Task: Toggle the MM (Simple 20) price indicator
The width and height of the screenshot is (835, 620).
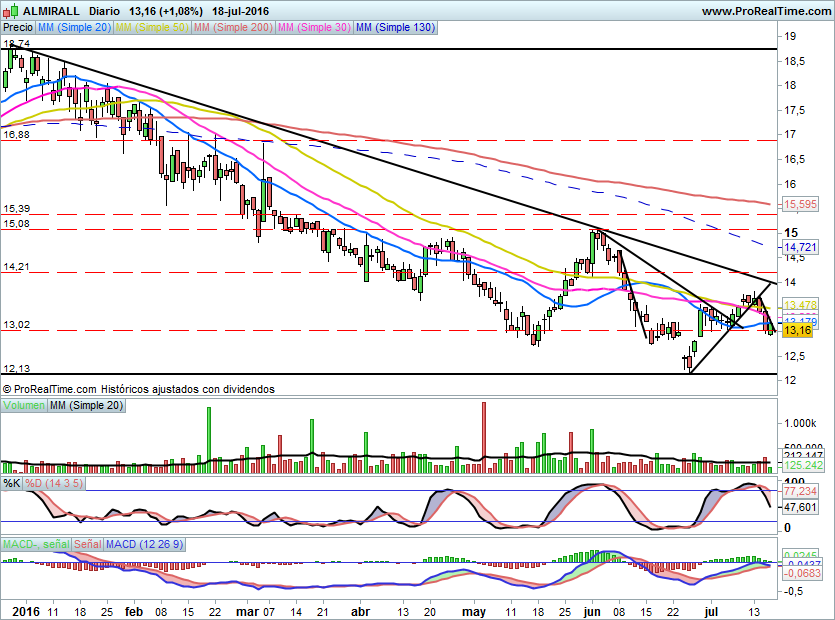Action: coord(75,28)
